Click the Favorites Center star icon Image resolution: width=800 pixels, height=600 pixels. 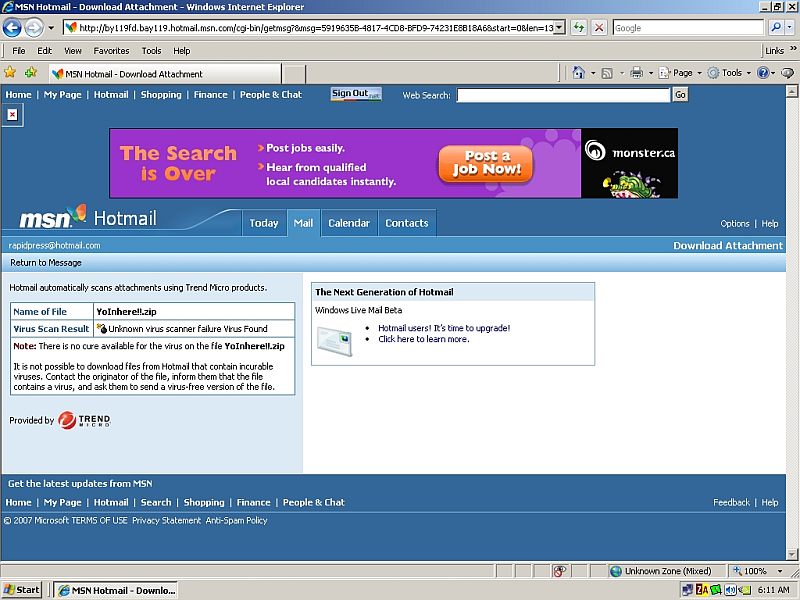click(10, 73)
